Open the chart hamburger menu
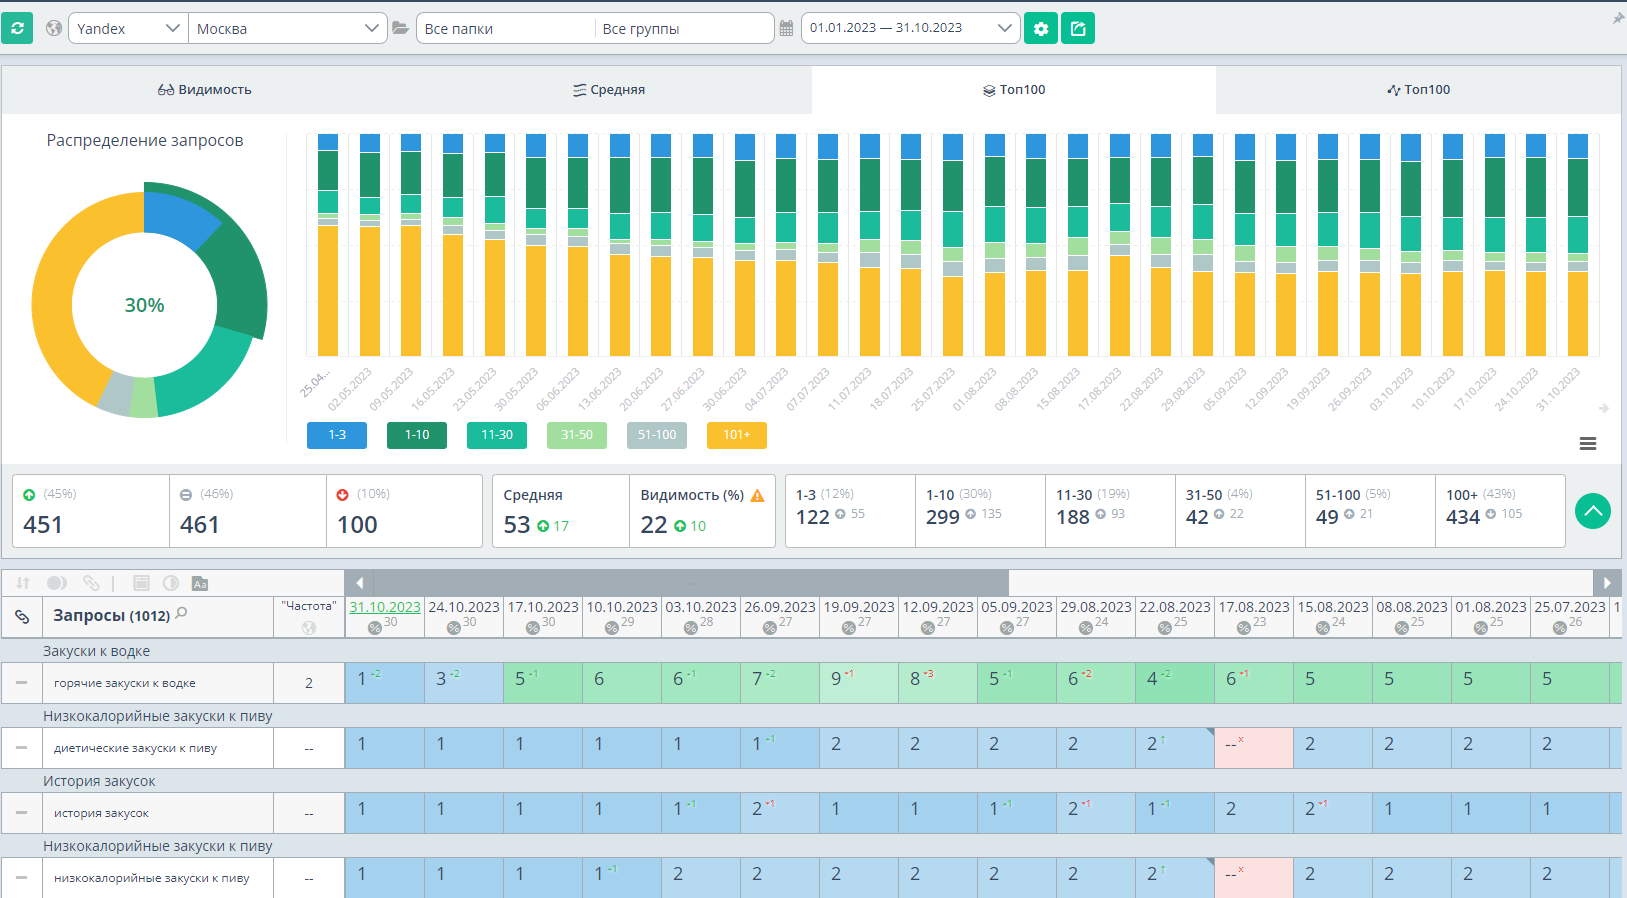This screenshot has width=1627, height=898. pos(1588,444)
